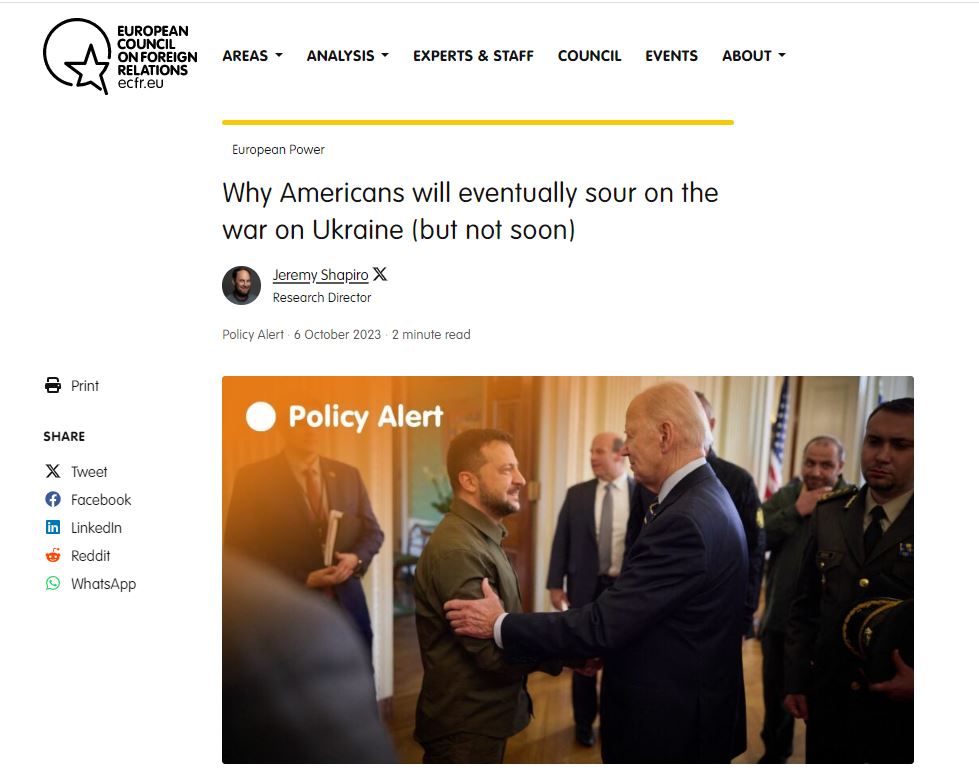Open Jeremy Shapiro's X profile icon
This screenshot has width=979, height=772.
(380, 274)
